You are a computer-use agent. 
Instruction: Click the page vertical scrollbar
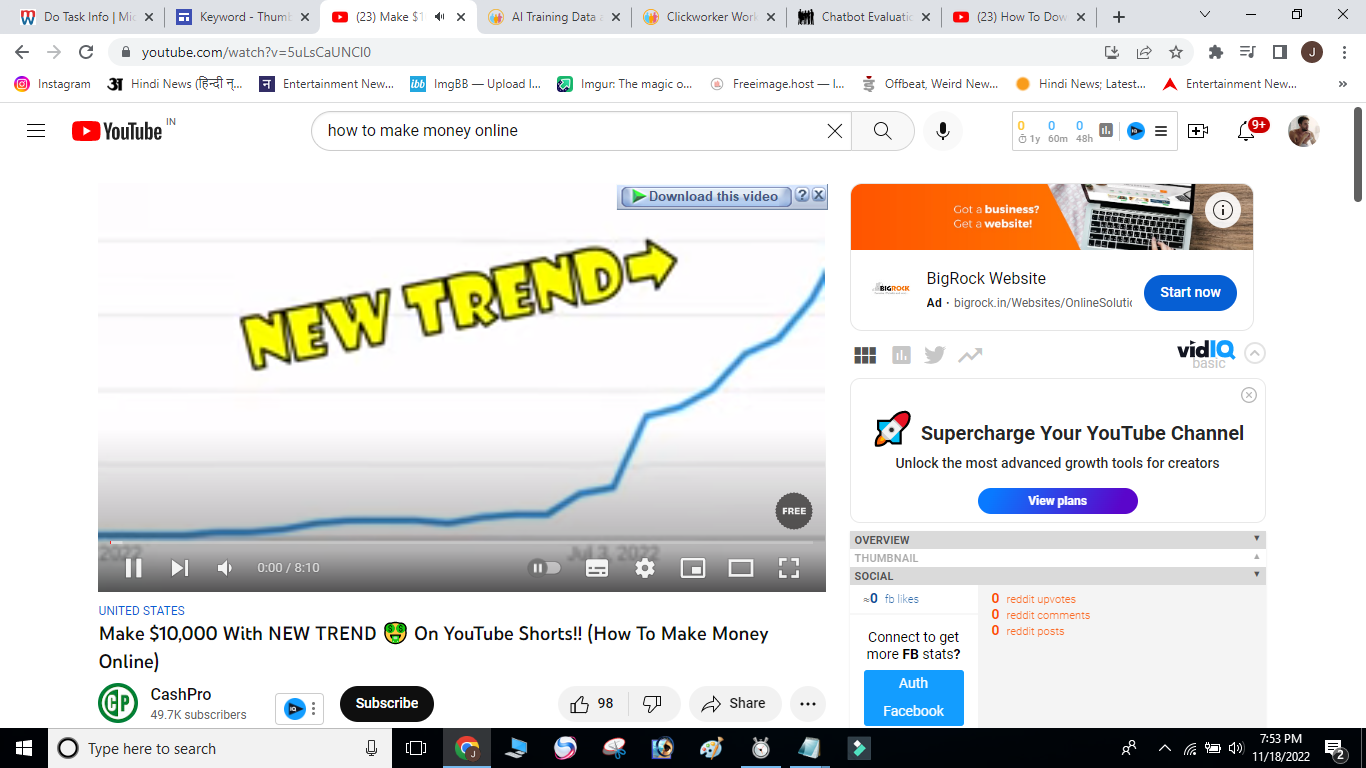point(1358,153)
